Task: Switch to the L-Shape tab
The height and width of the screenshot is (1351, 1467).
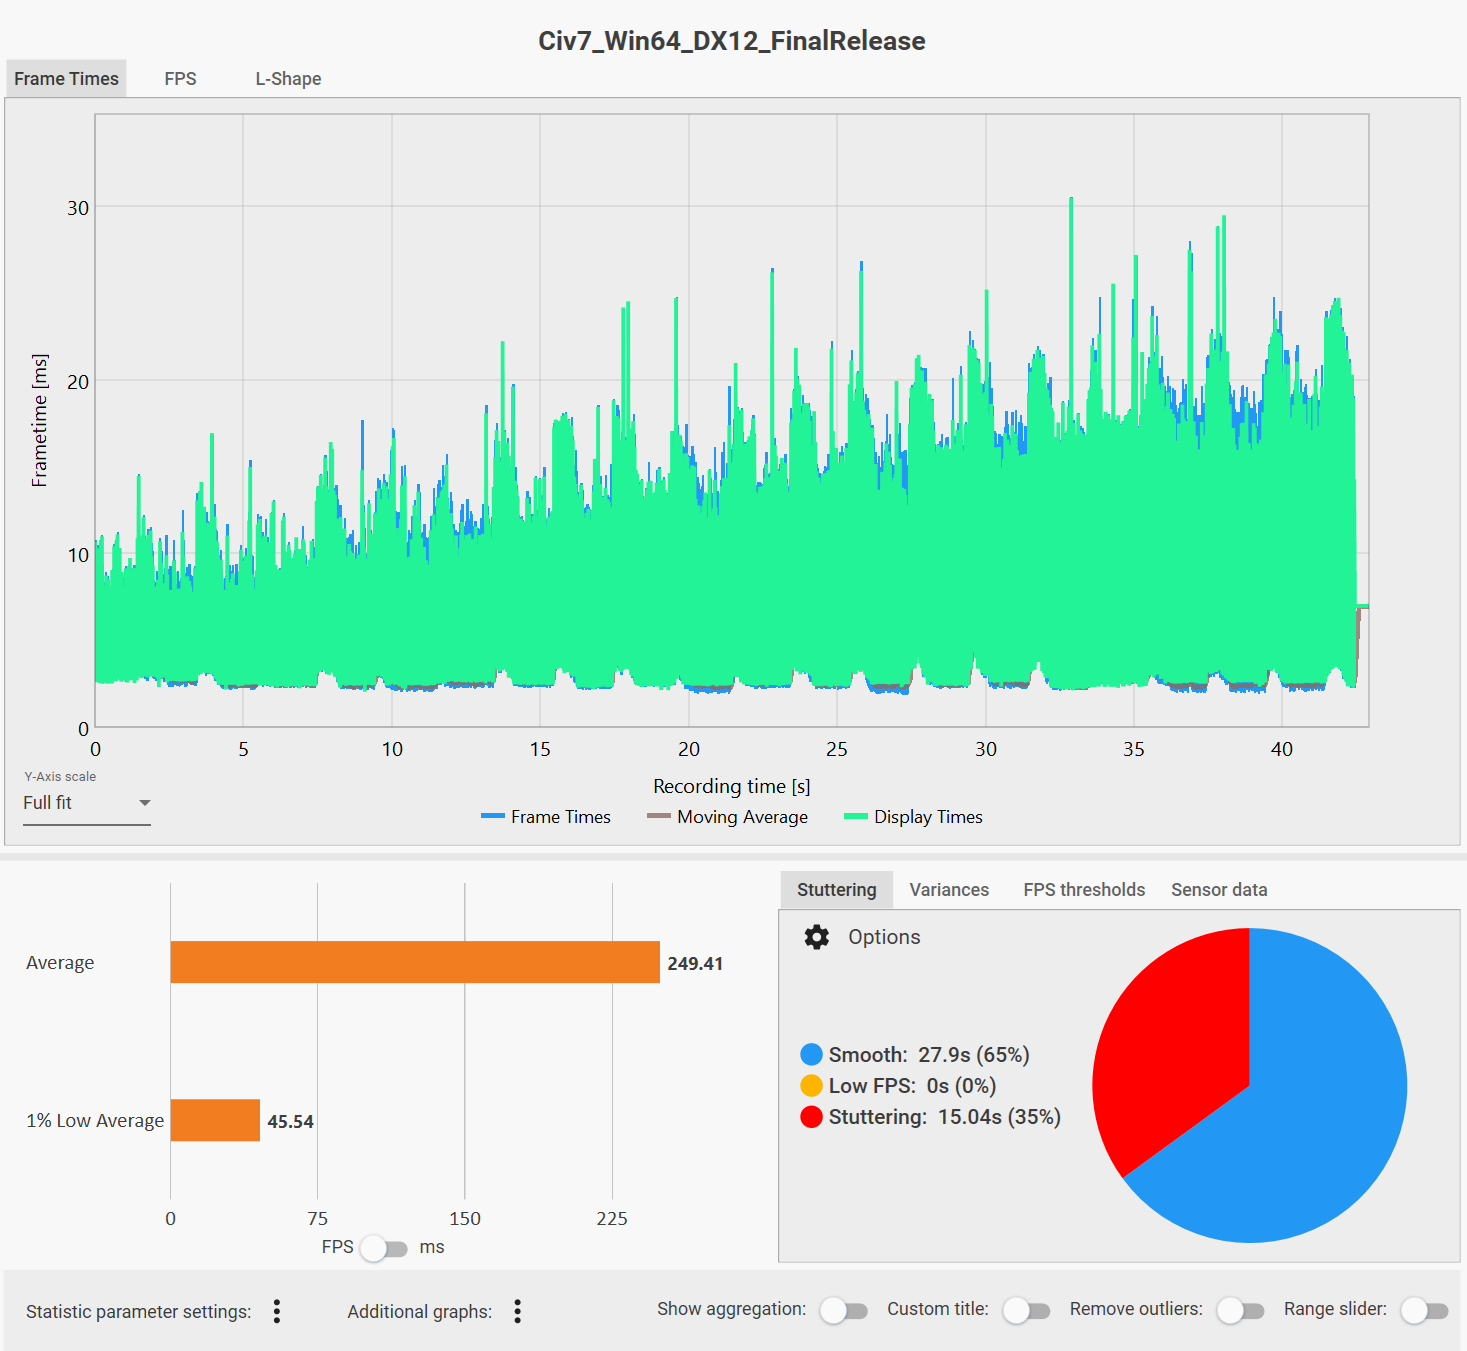Action: click(288, 79)
